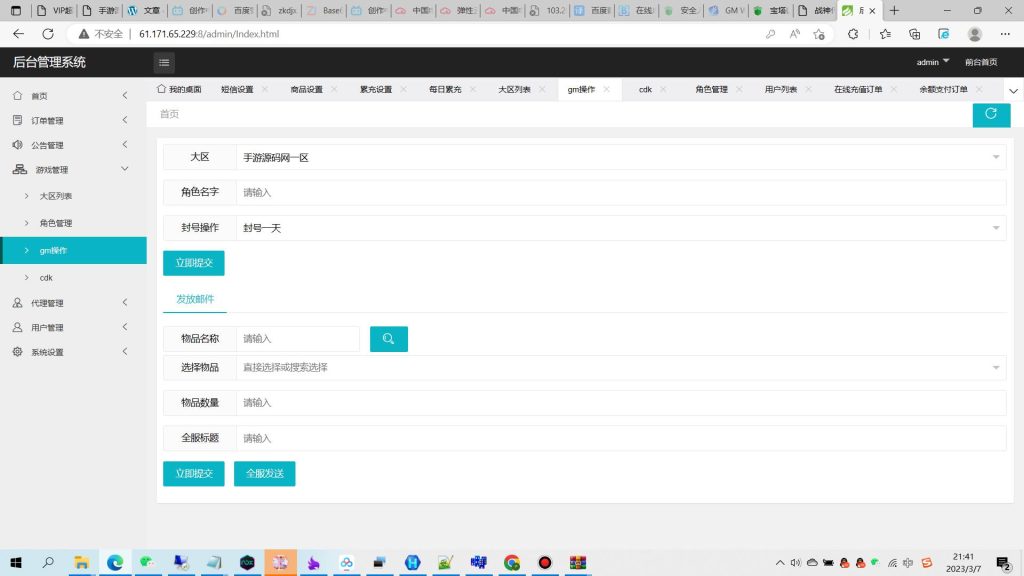Open 系统设置 in the sidebar
The image size is (1024, 576).
coord(47,352)
